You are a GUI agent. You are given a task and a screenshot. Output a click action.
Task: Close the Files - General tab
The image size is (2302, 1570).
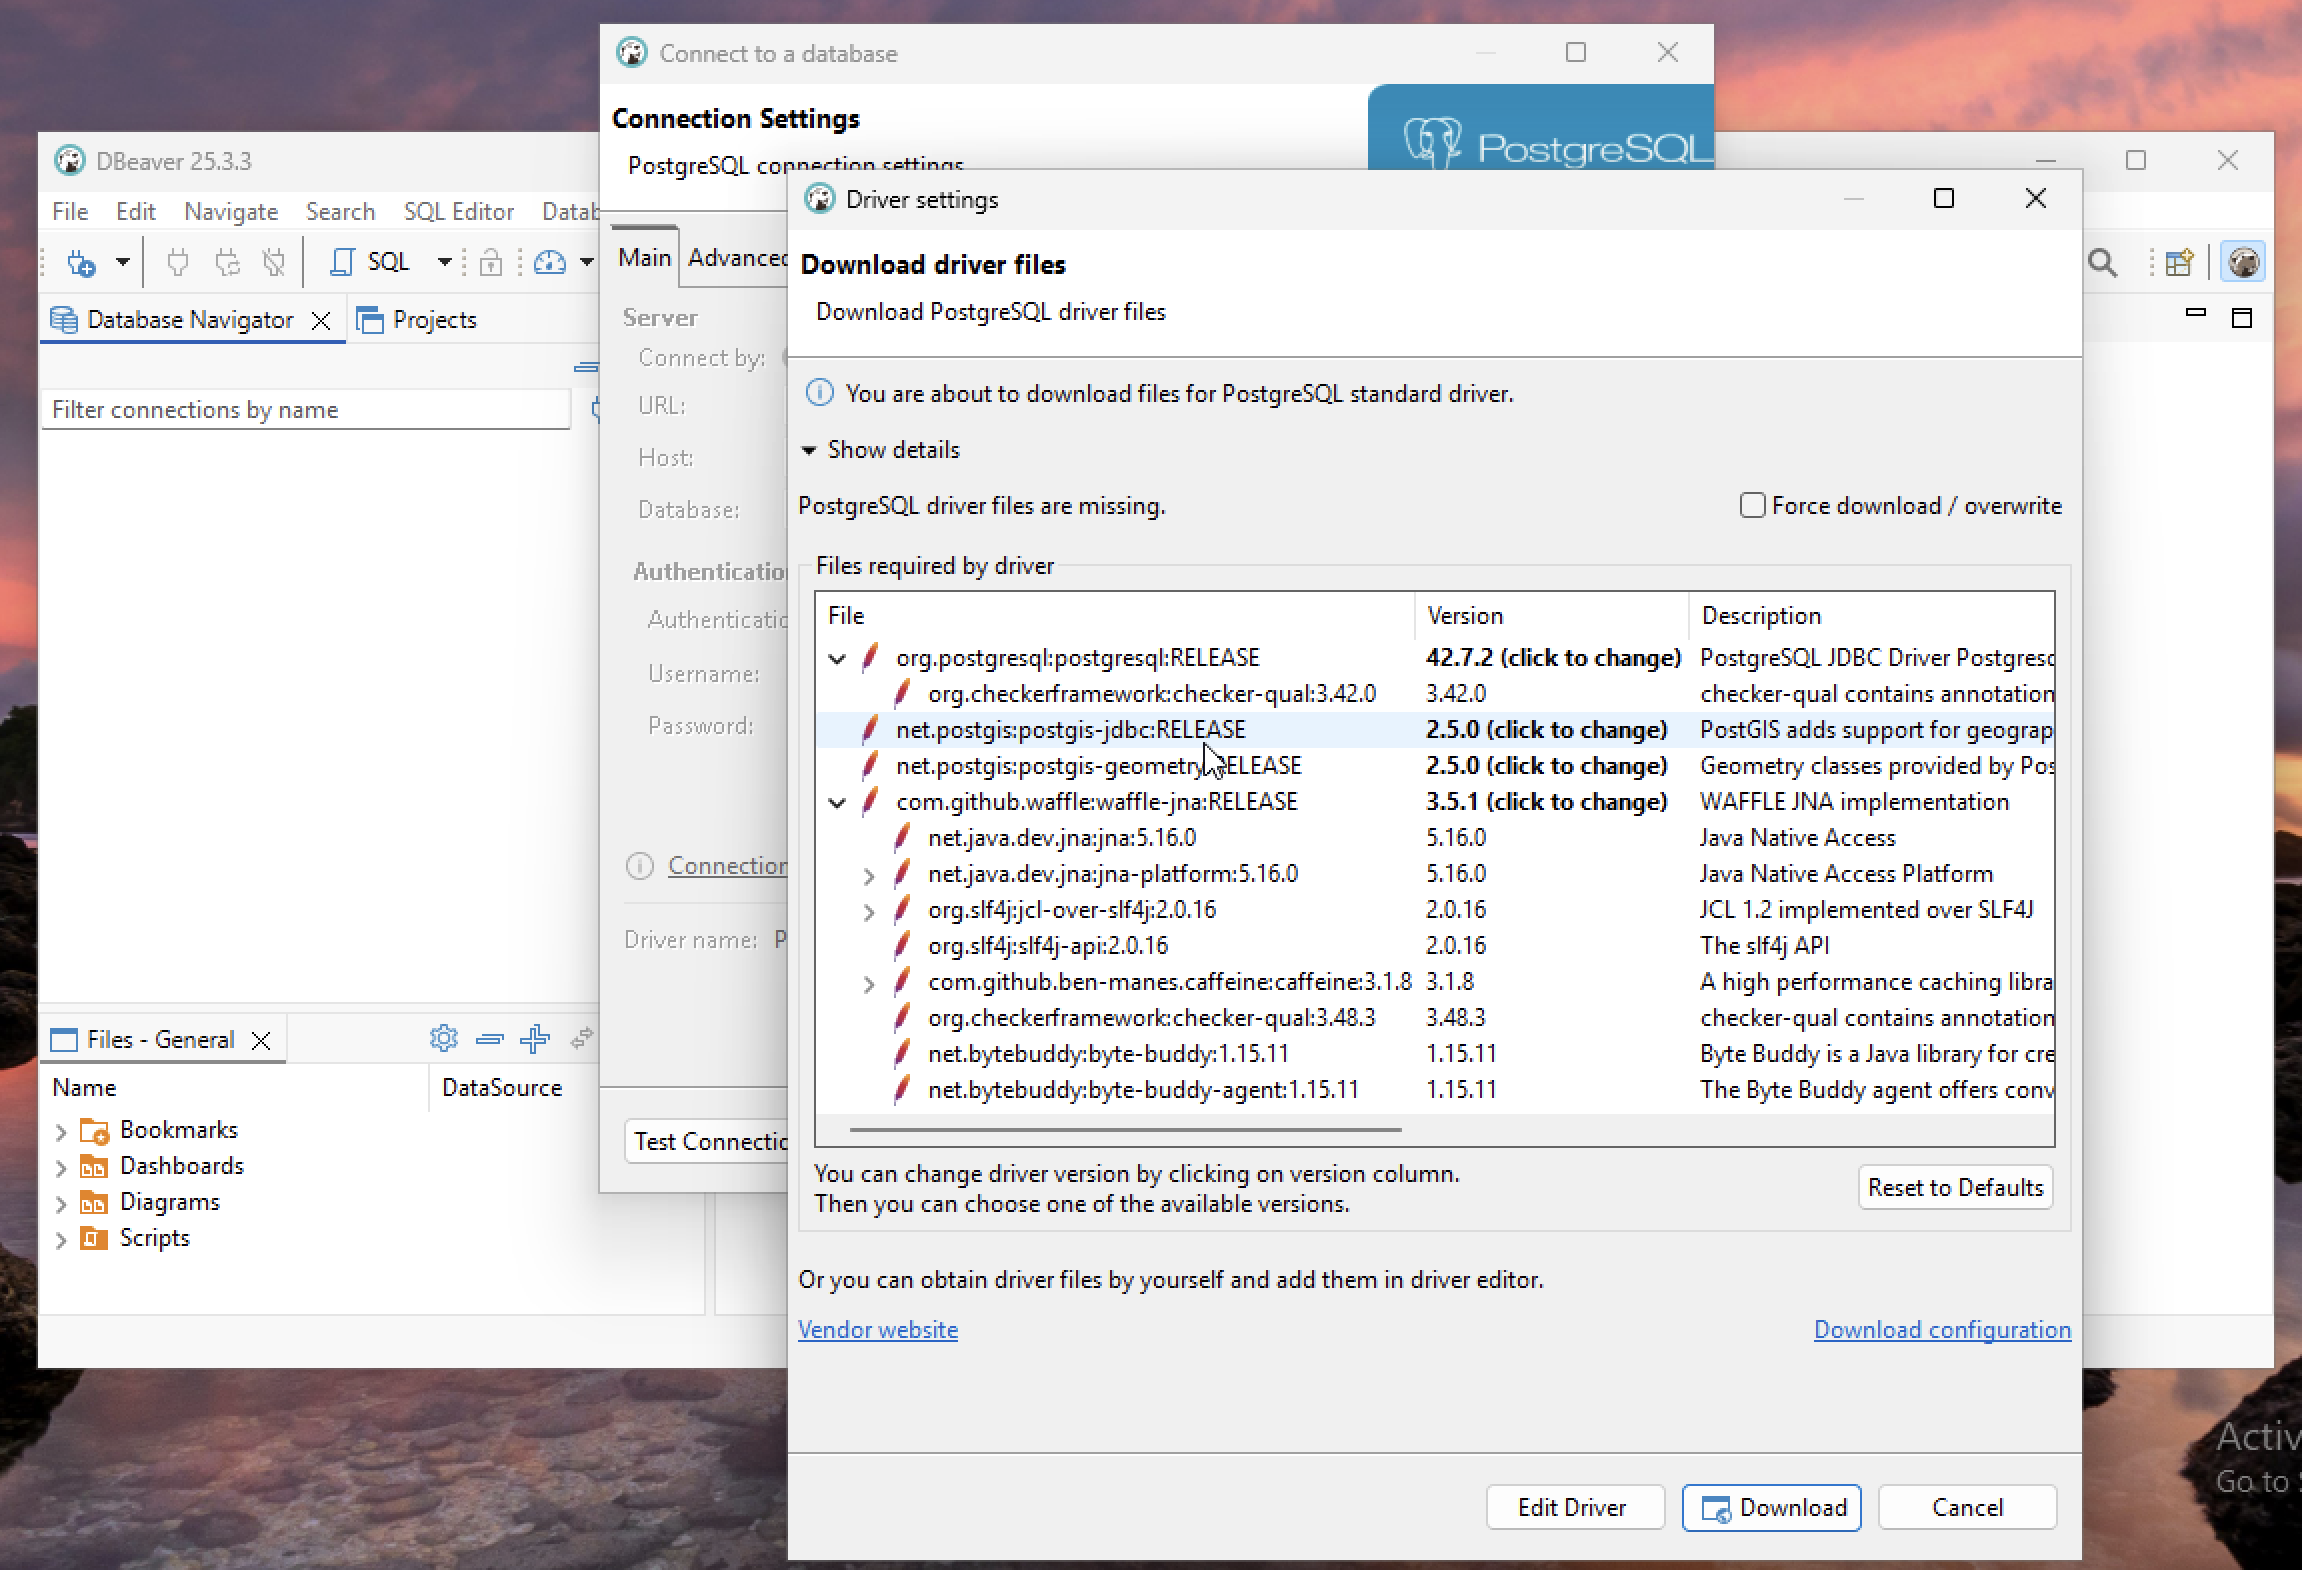tap(261, 1041)
